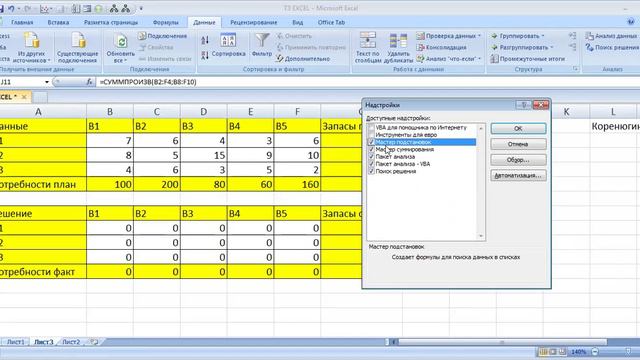The height and width of the screenshot is (360, 640).
Task: Click the Office Help icon in the ribbon corner
Action: 631,22
